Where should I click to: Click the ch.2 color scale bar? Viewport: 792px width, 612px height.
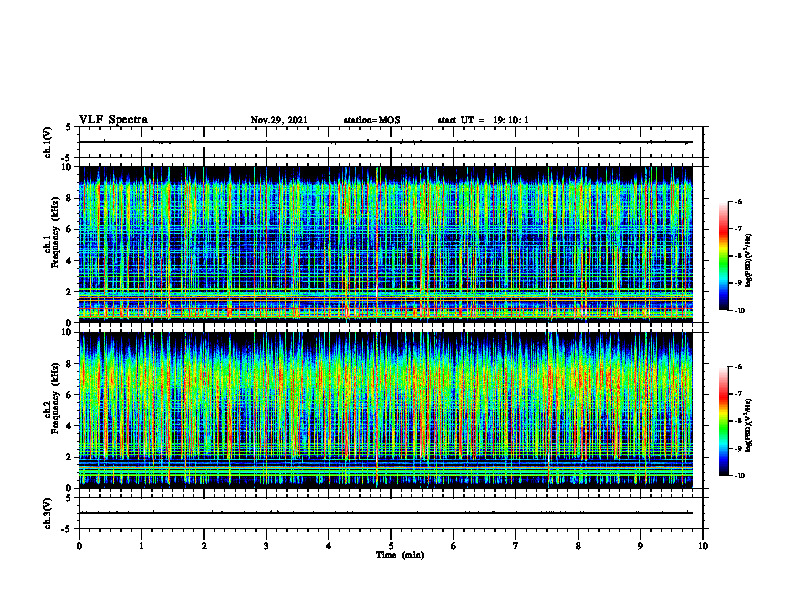(723, 421)
